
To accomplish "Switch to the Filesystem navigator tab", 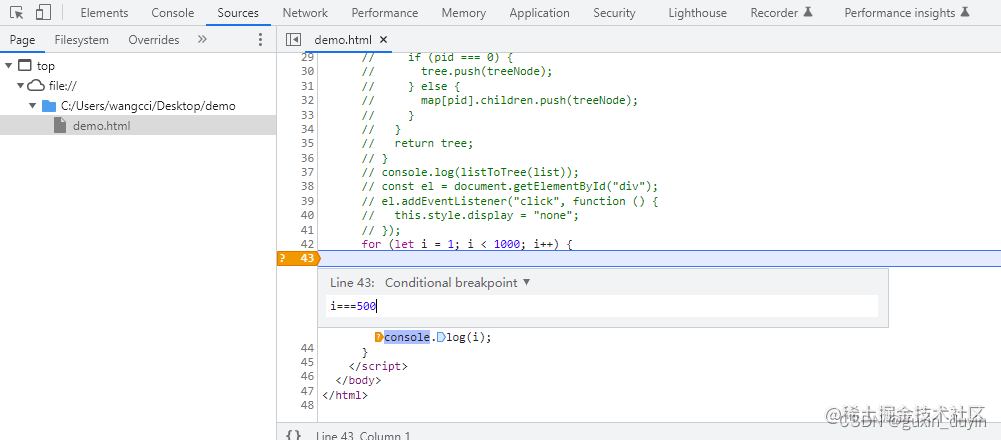I will pos(82,40).
